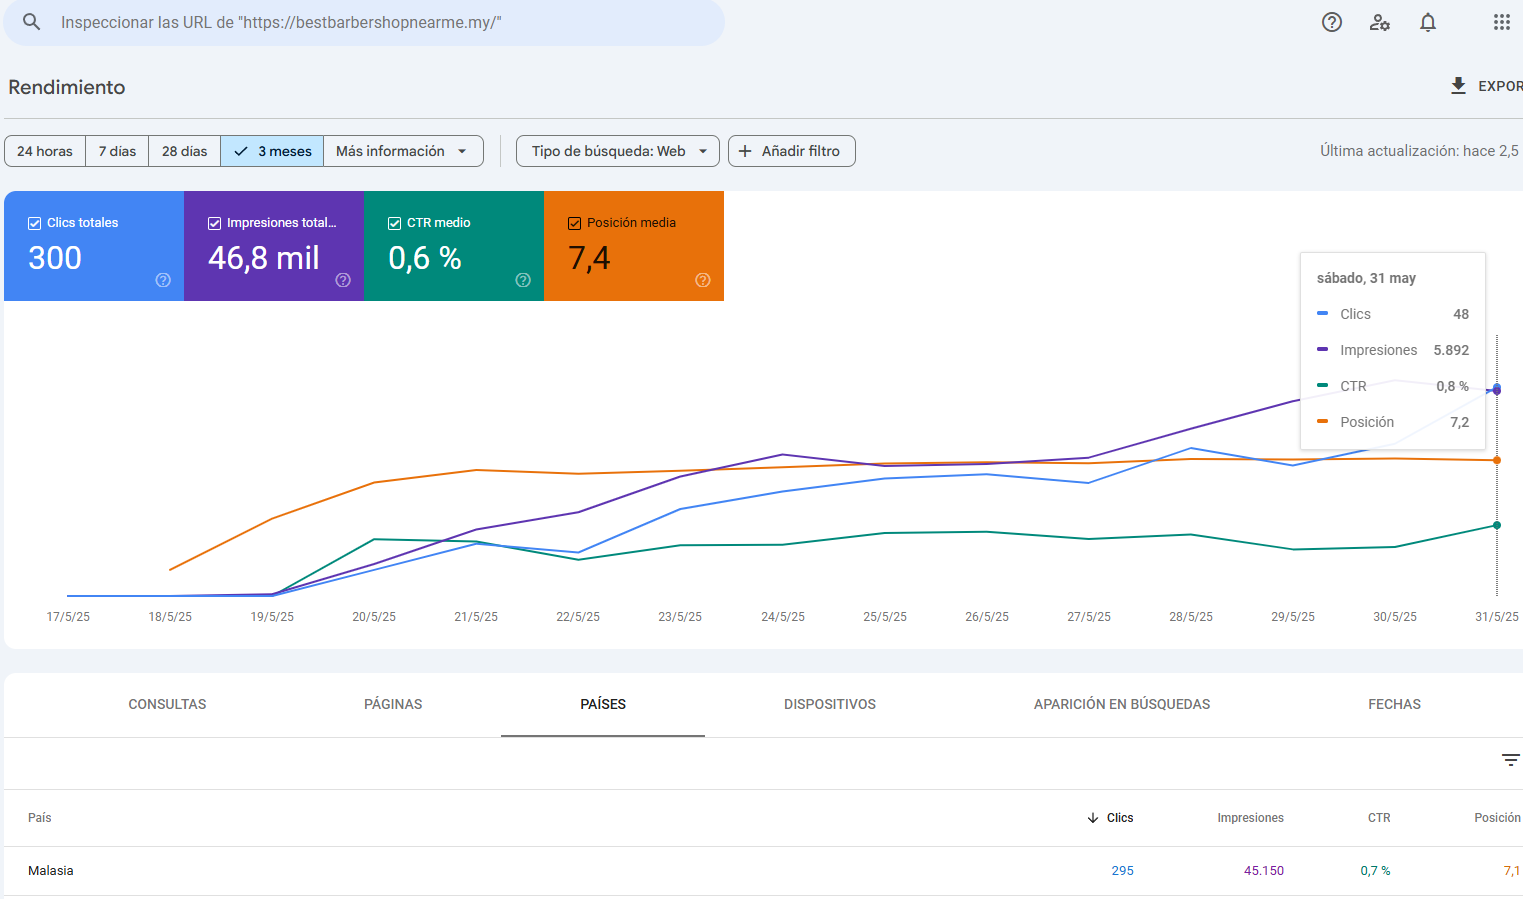Screen dimensions: 1523x899
Task: Open the help question mark icon
Action: (x=1332, y=22)
